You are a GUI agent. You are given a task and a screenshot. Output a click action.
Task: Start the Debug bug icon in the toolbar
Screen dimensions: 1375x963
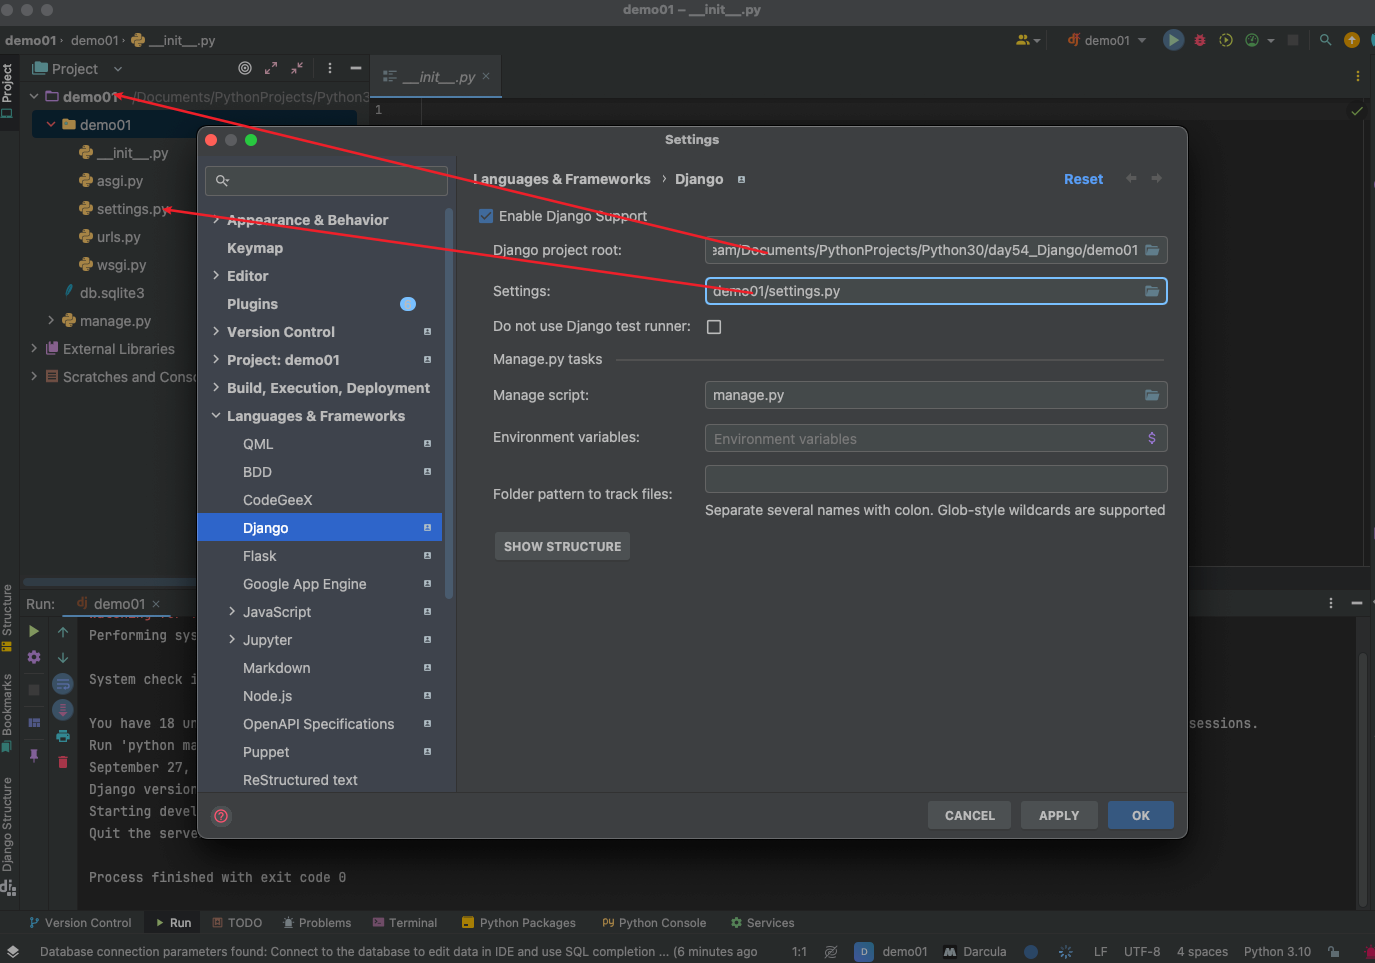pyautogui.click(x=1200, y=40)
